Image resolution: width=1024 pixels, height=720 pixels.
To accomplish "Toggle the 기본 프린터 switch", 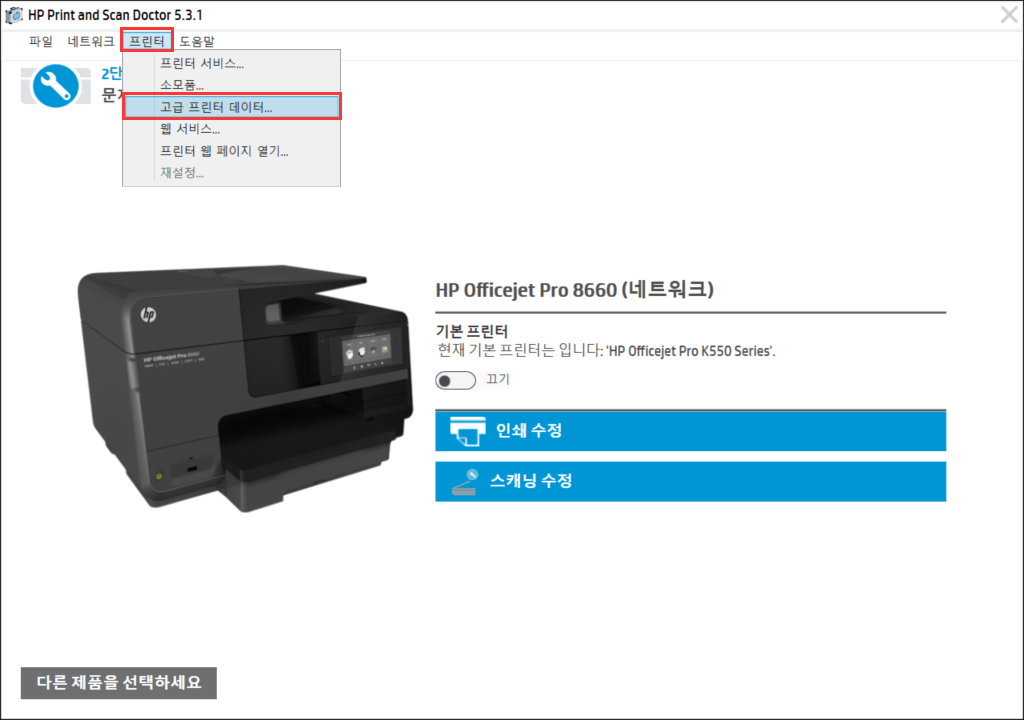I will [455, 380].
